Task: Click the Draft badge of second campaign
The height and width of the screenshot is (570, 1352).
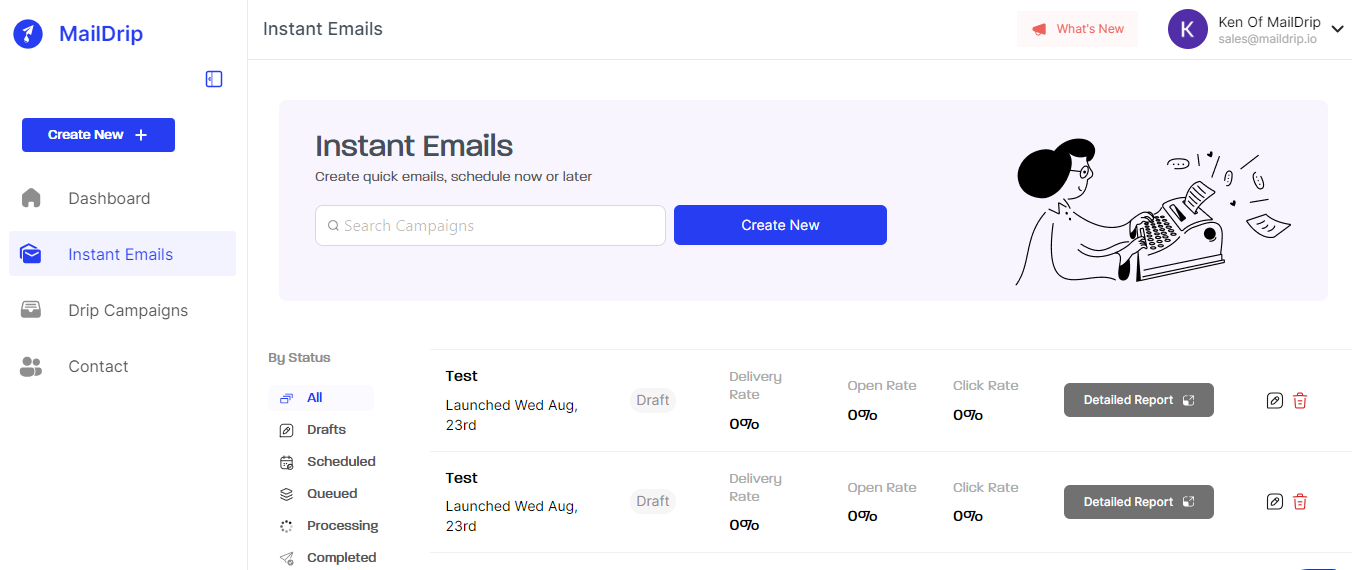Action: 653,501
